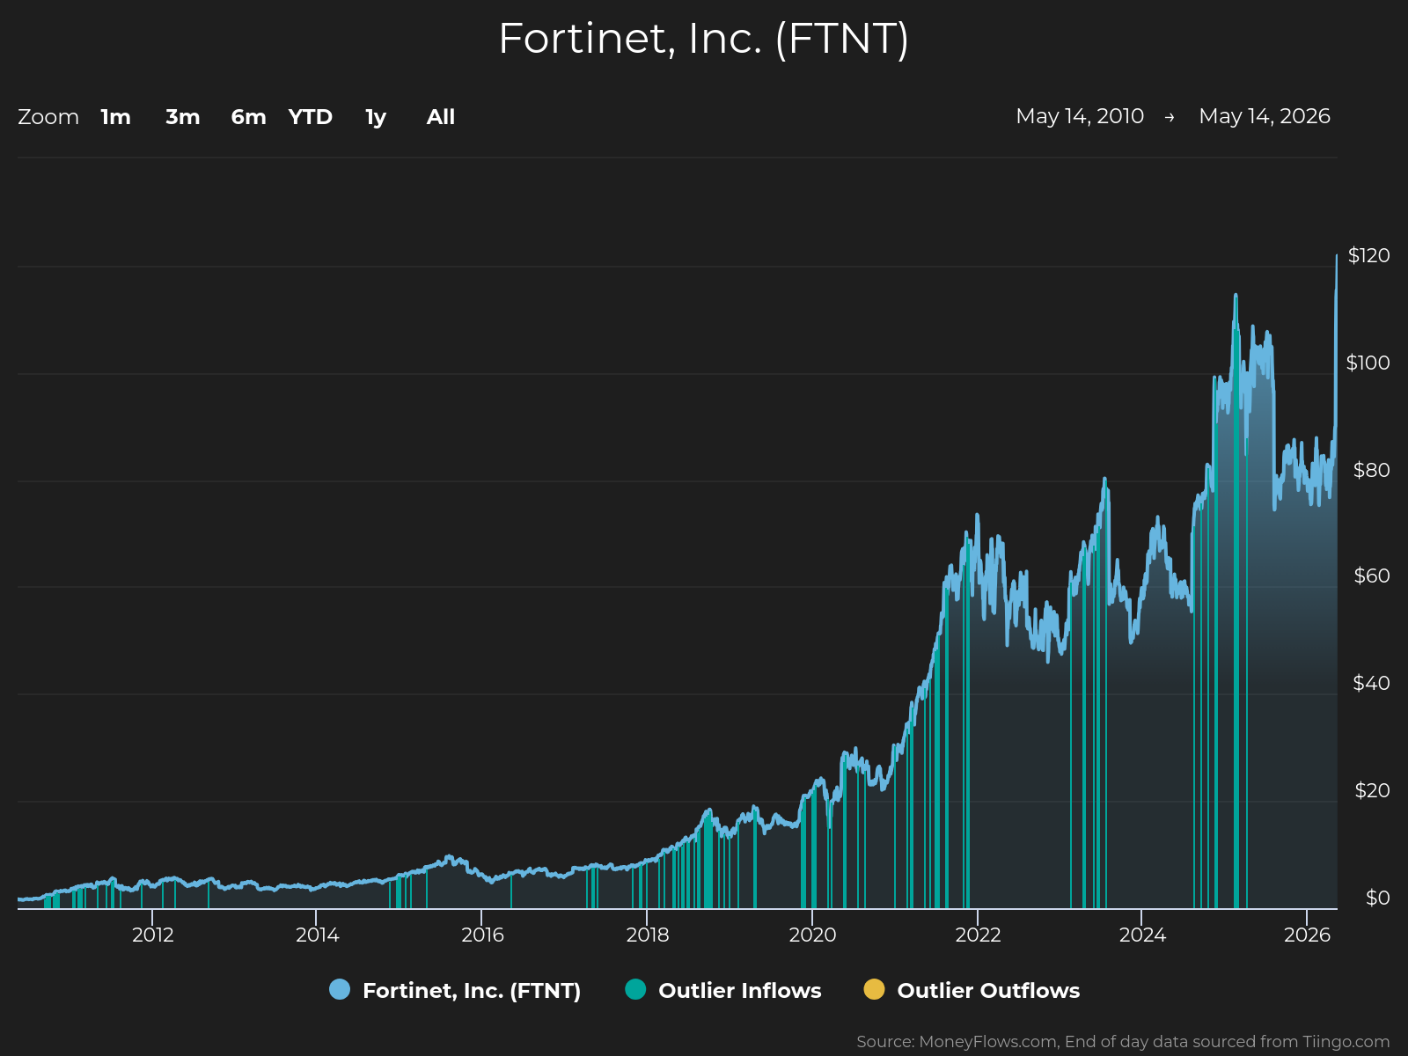This screenshot has width=1408, height=1056.
Task: Toggle Fortinet, Inc. (FTNT) series legend
Action: 455,990
